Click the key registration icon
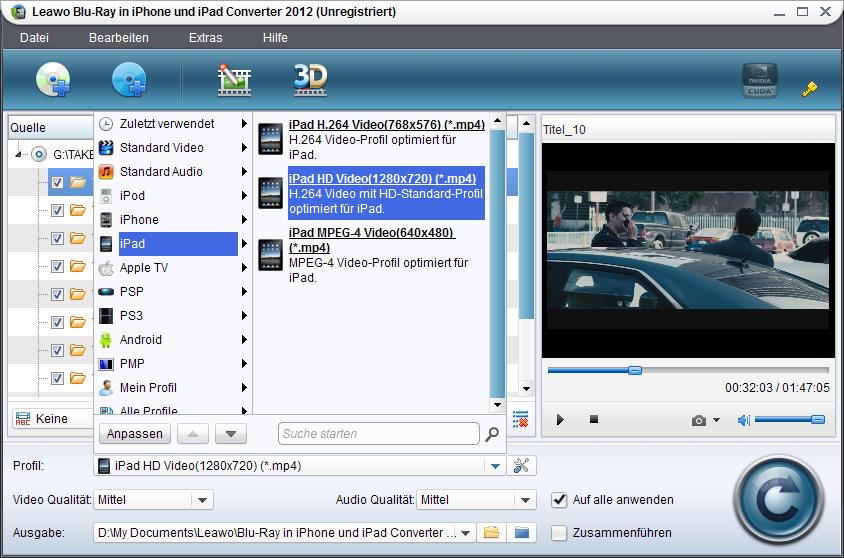Screen dimensions: 844x558 coord(809,89)
